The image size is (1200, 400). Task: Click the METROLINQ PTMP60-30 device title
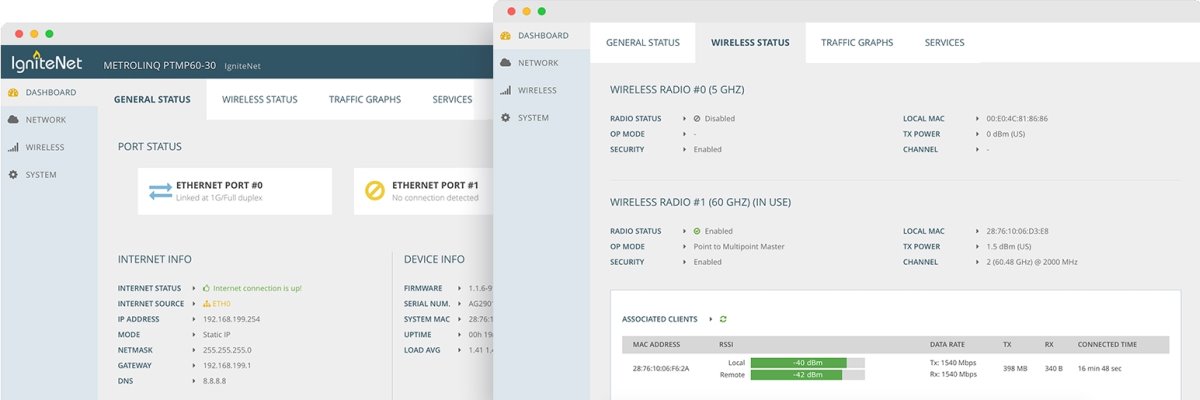click(x=160, y=66)
